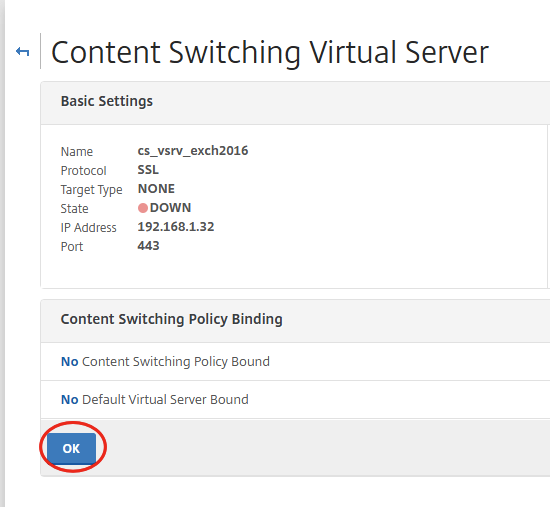Open No Content Switching Policy Bound row
550x507 pixels.
295,361
